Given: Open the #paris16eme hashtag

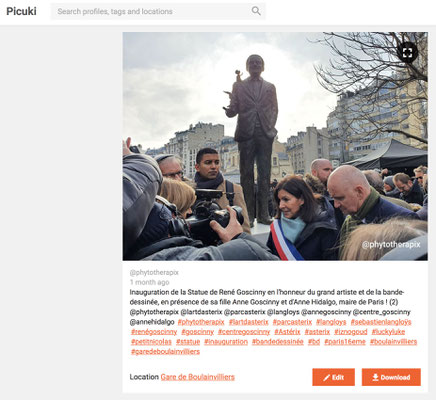Looking at the screenshot, I should pyautogui.click(x=345, y=342).
